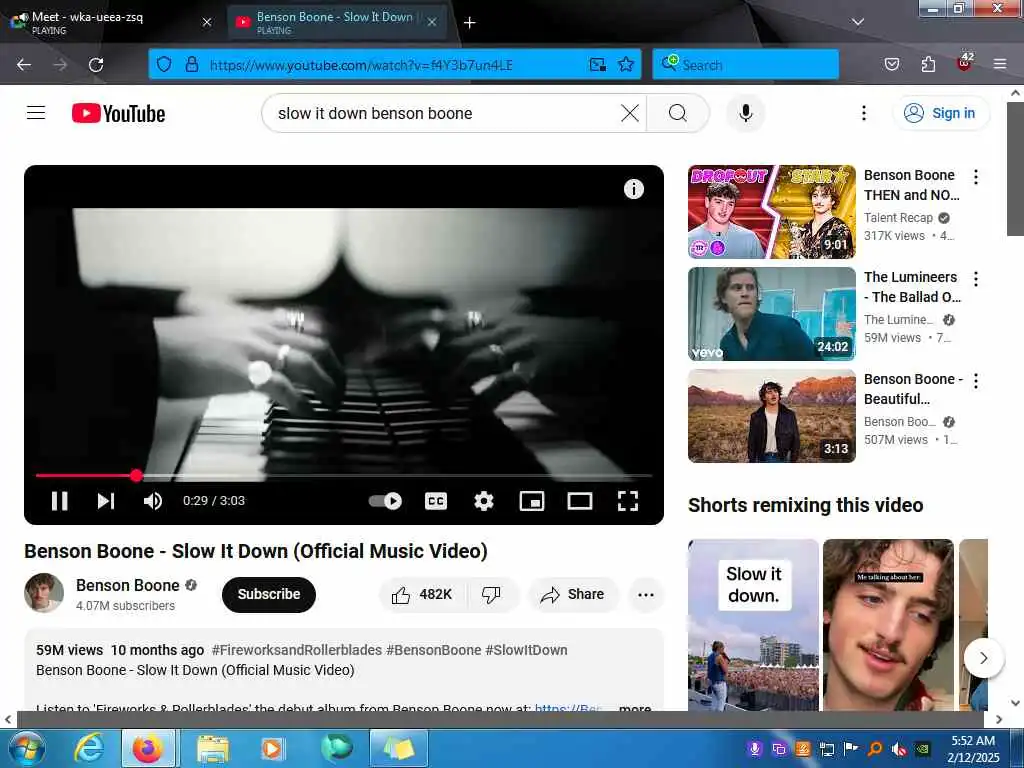The image size is (1024, 768).
Task: Show next shorts with arrow
Action: click(x=983, y=658)
